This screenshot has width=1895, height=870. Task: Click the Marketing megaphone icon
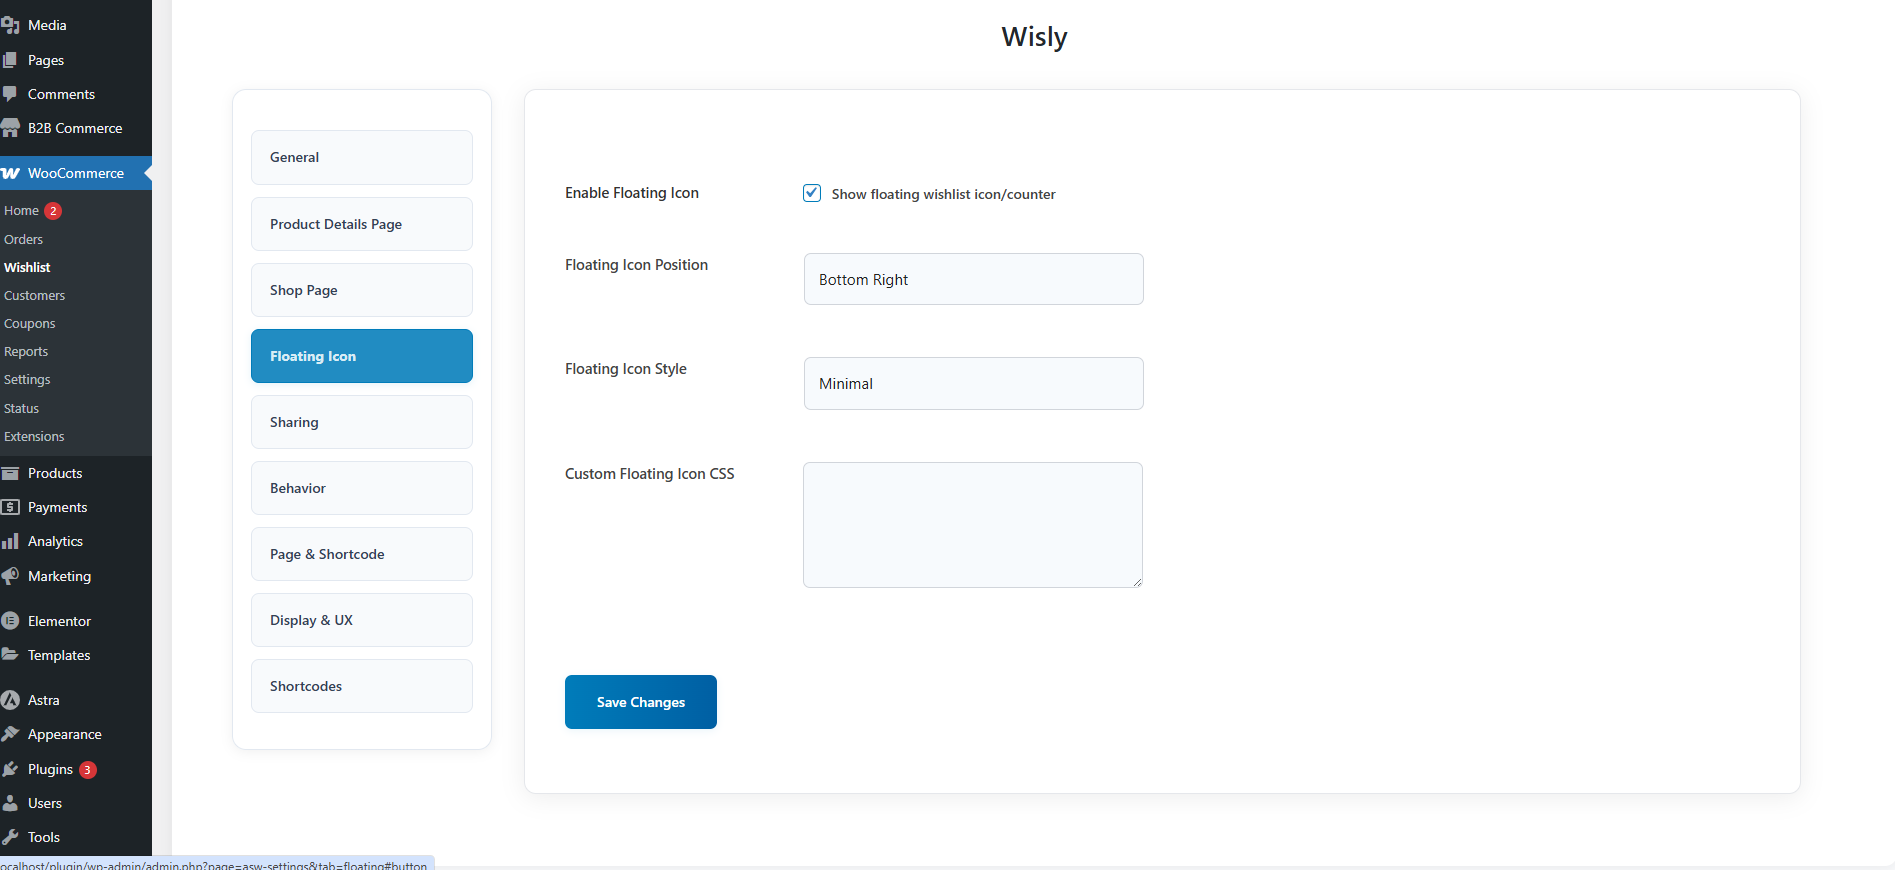11,576
